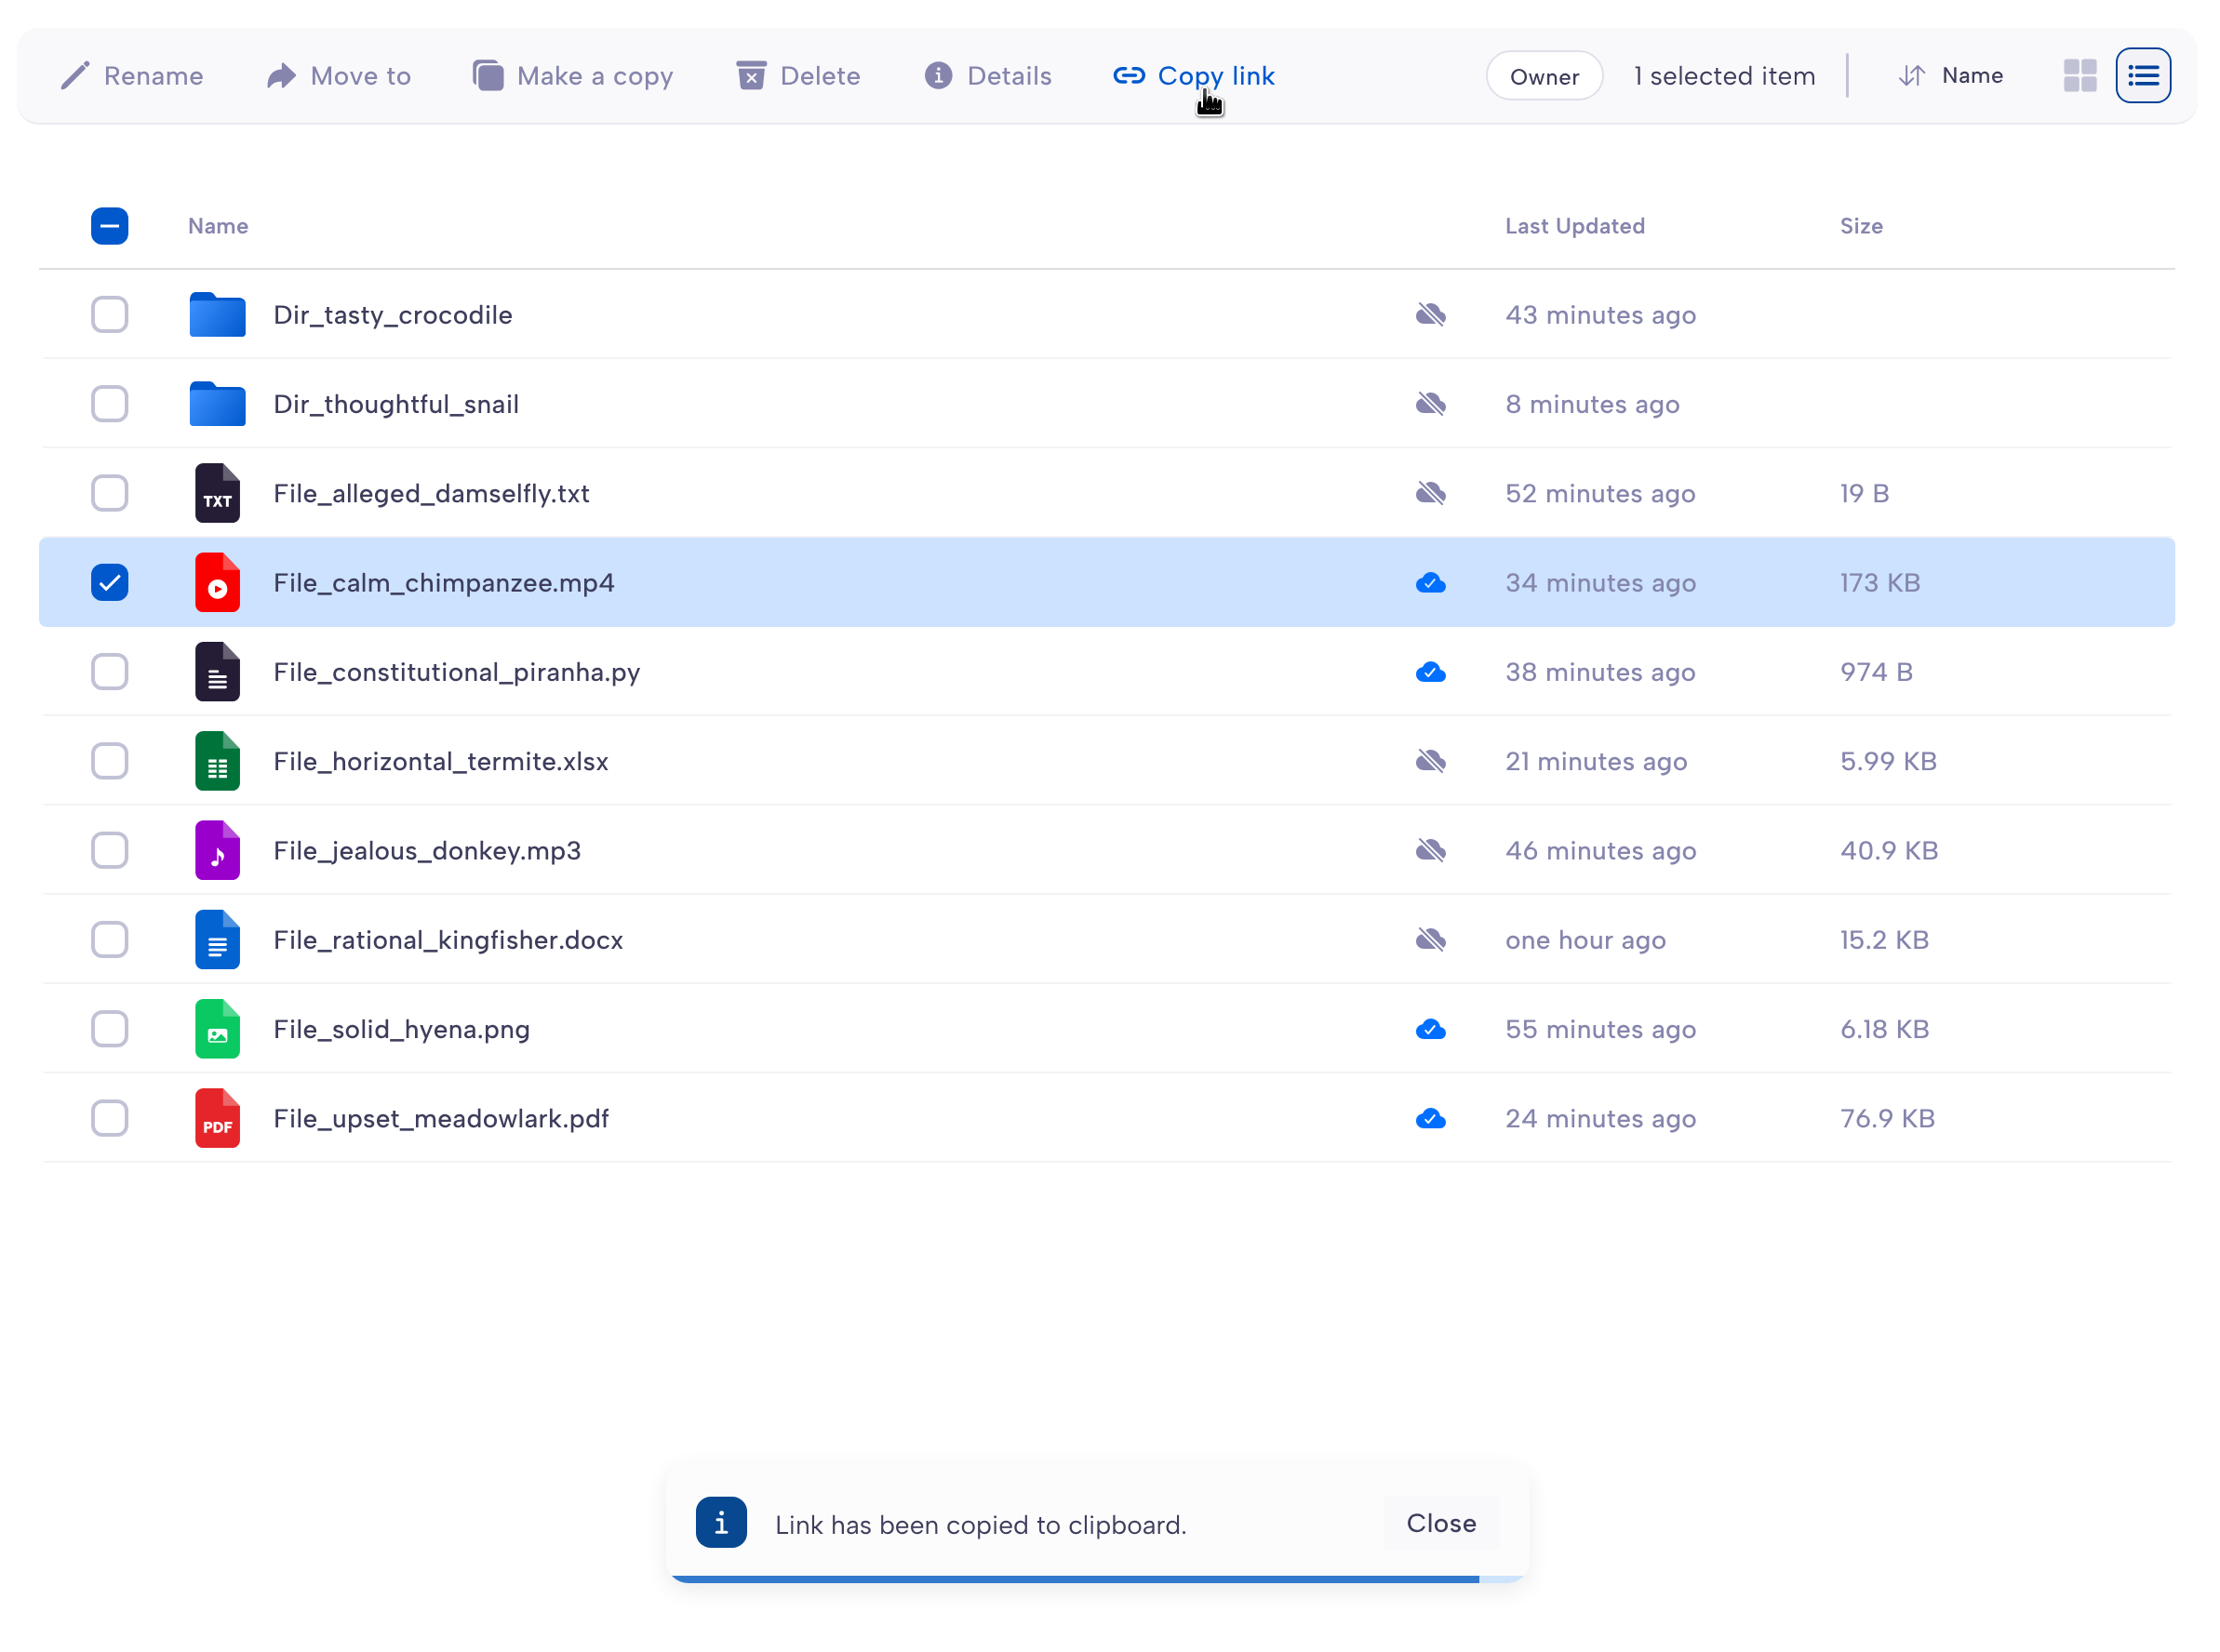Click synced cloud icon for File_upset_meadowlark.pdf
Image resolution: width=2220 pixels, height=1652 pixels.
pyautogui.click(x=1431, y=1119)
